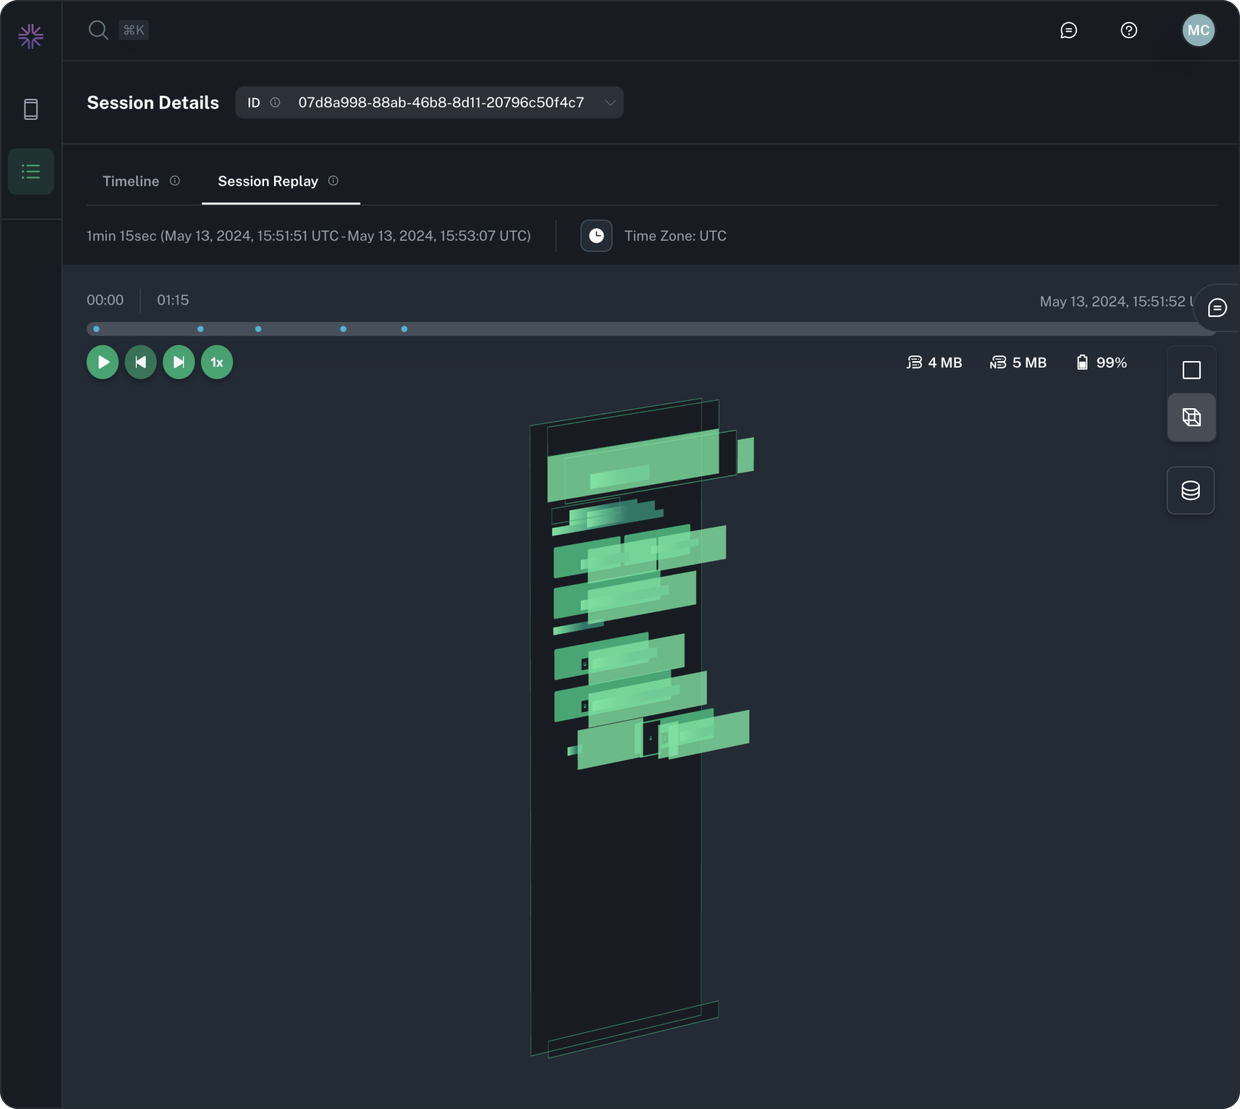Toggle the chat bubble panel on right edge
This screenshot has height=1109, width=1240.
click(x=1216, y=307)
